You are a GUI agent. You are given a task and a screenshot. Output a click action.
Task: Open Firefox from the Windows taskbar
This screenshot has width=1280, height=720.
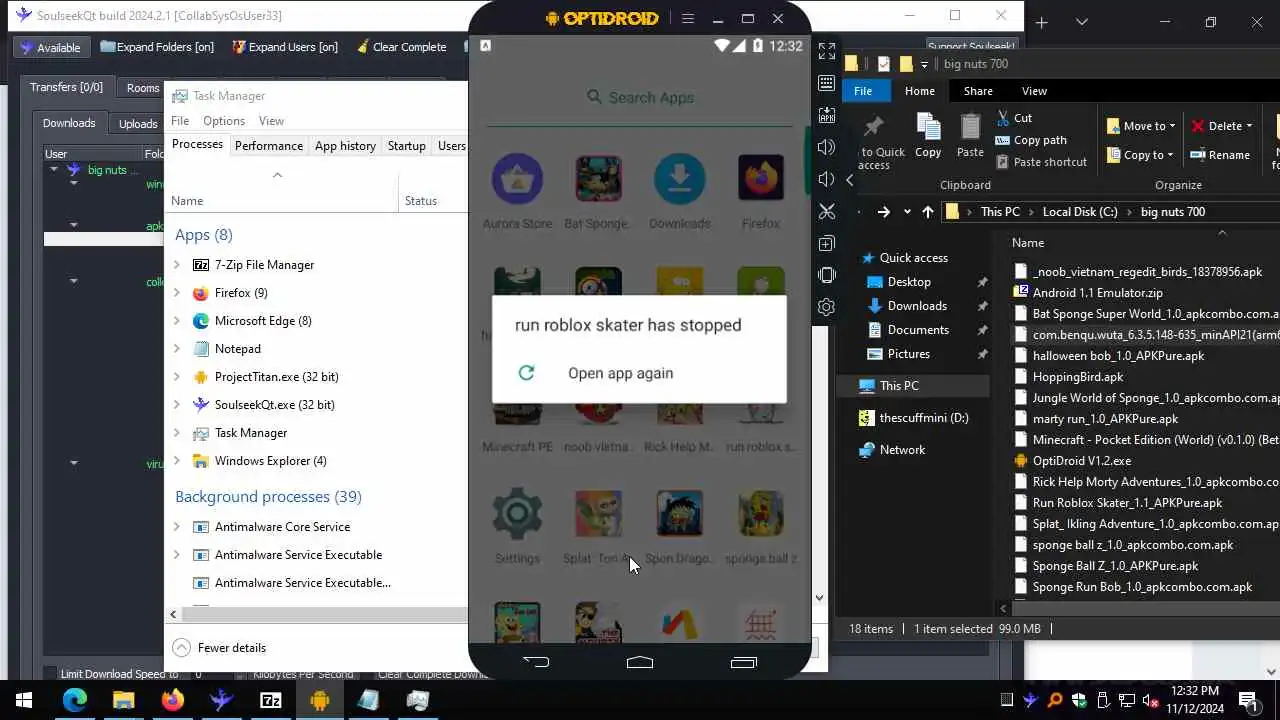[172, 700]
